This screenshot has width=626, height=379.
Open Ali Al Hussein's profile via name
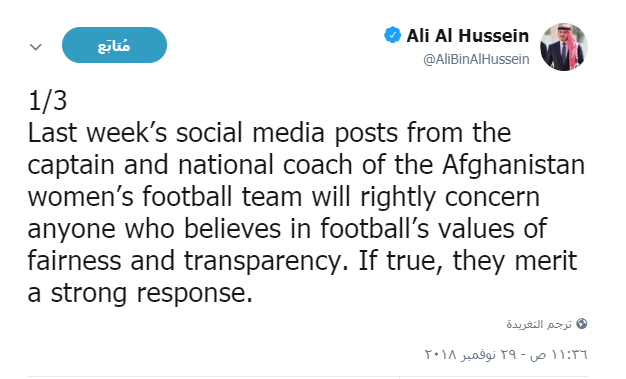tap(468, 36)
